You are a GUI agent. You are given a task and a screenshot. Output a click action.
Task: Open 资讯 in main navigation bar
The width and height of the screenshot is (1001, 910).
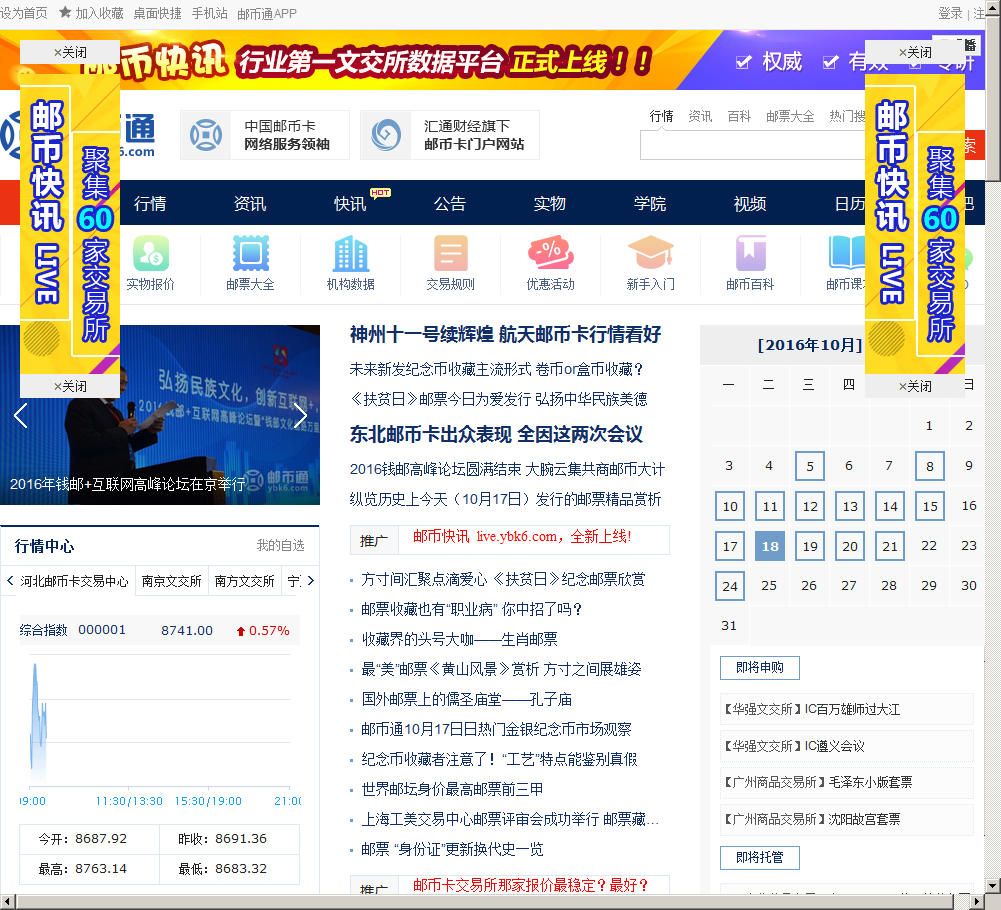click(x=250, y=204)
